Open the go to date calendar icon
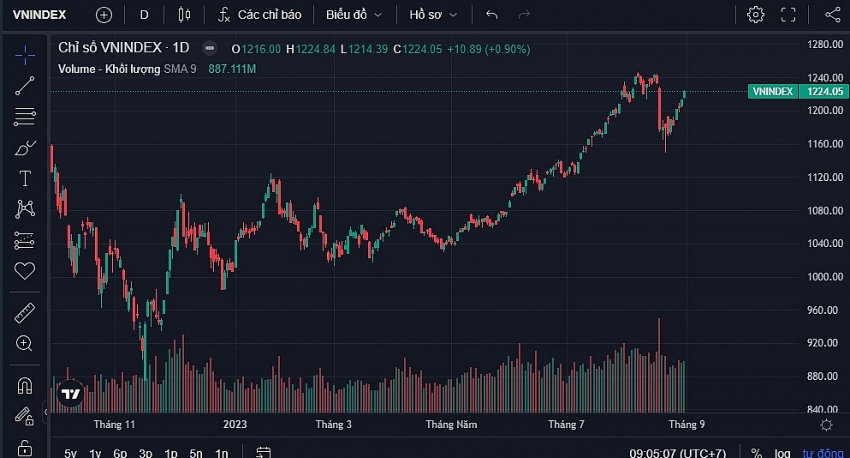 tap(263, 453)
